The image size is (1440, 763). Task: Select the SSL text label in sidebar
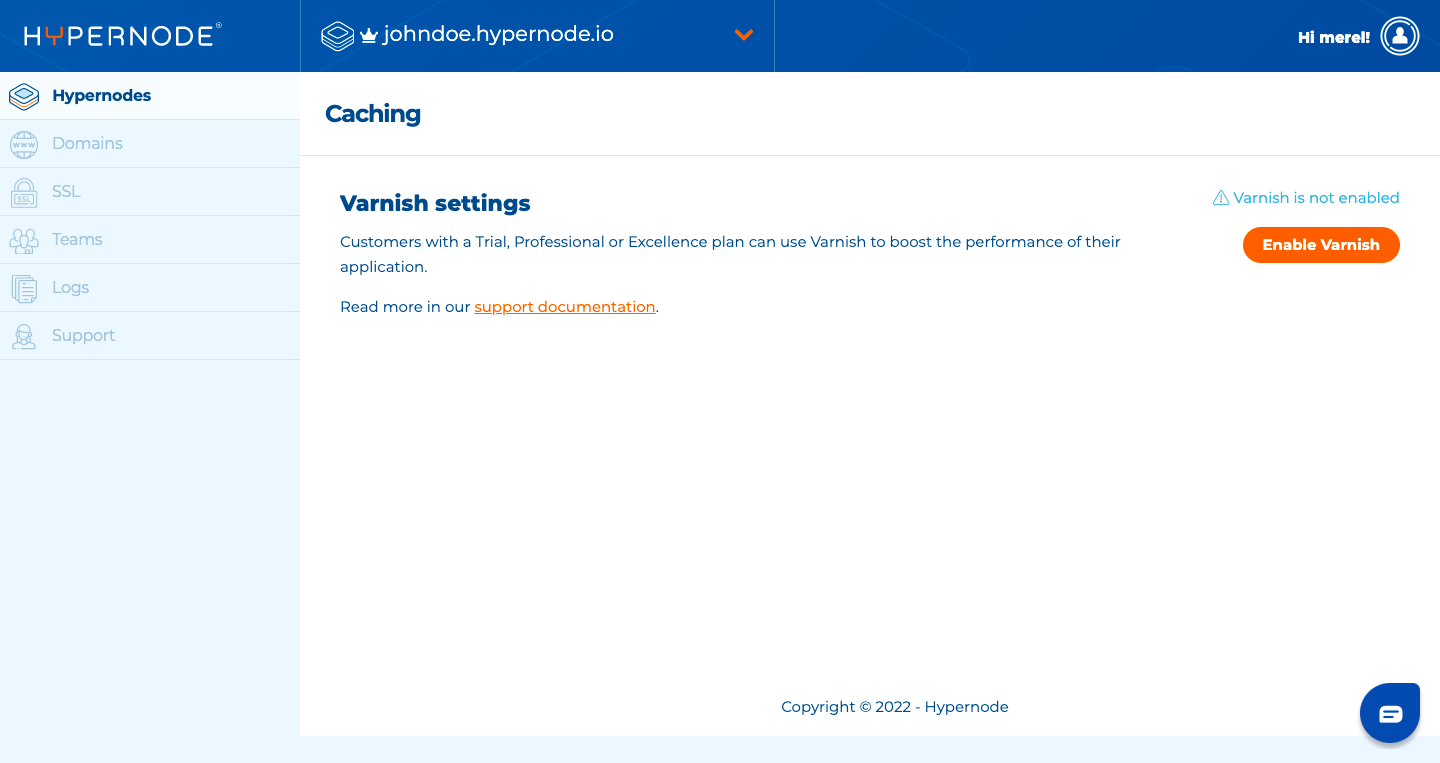(66, 192)
